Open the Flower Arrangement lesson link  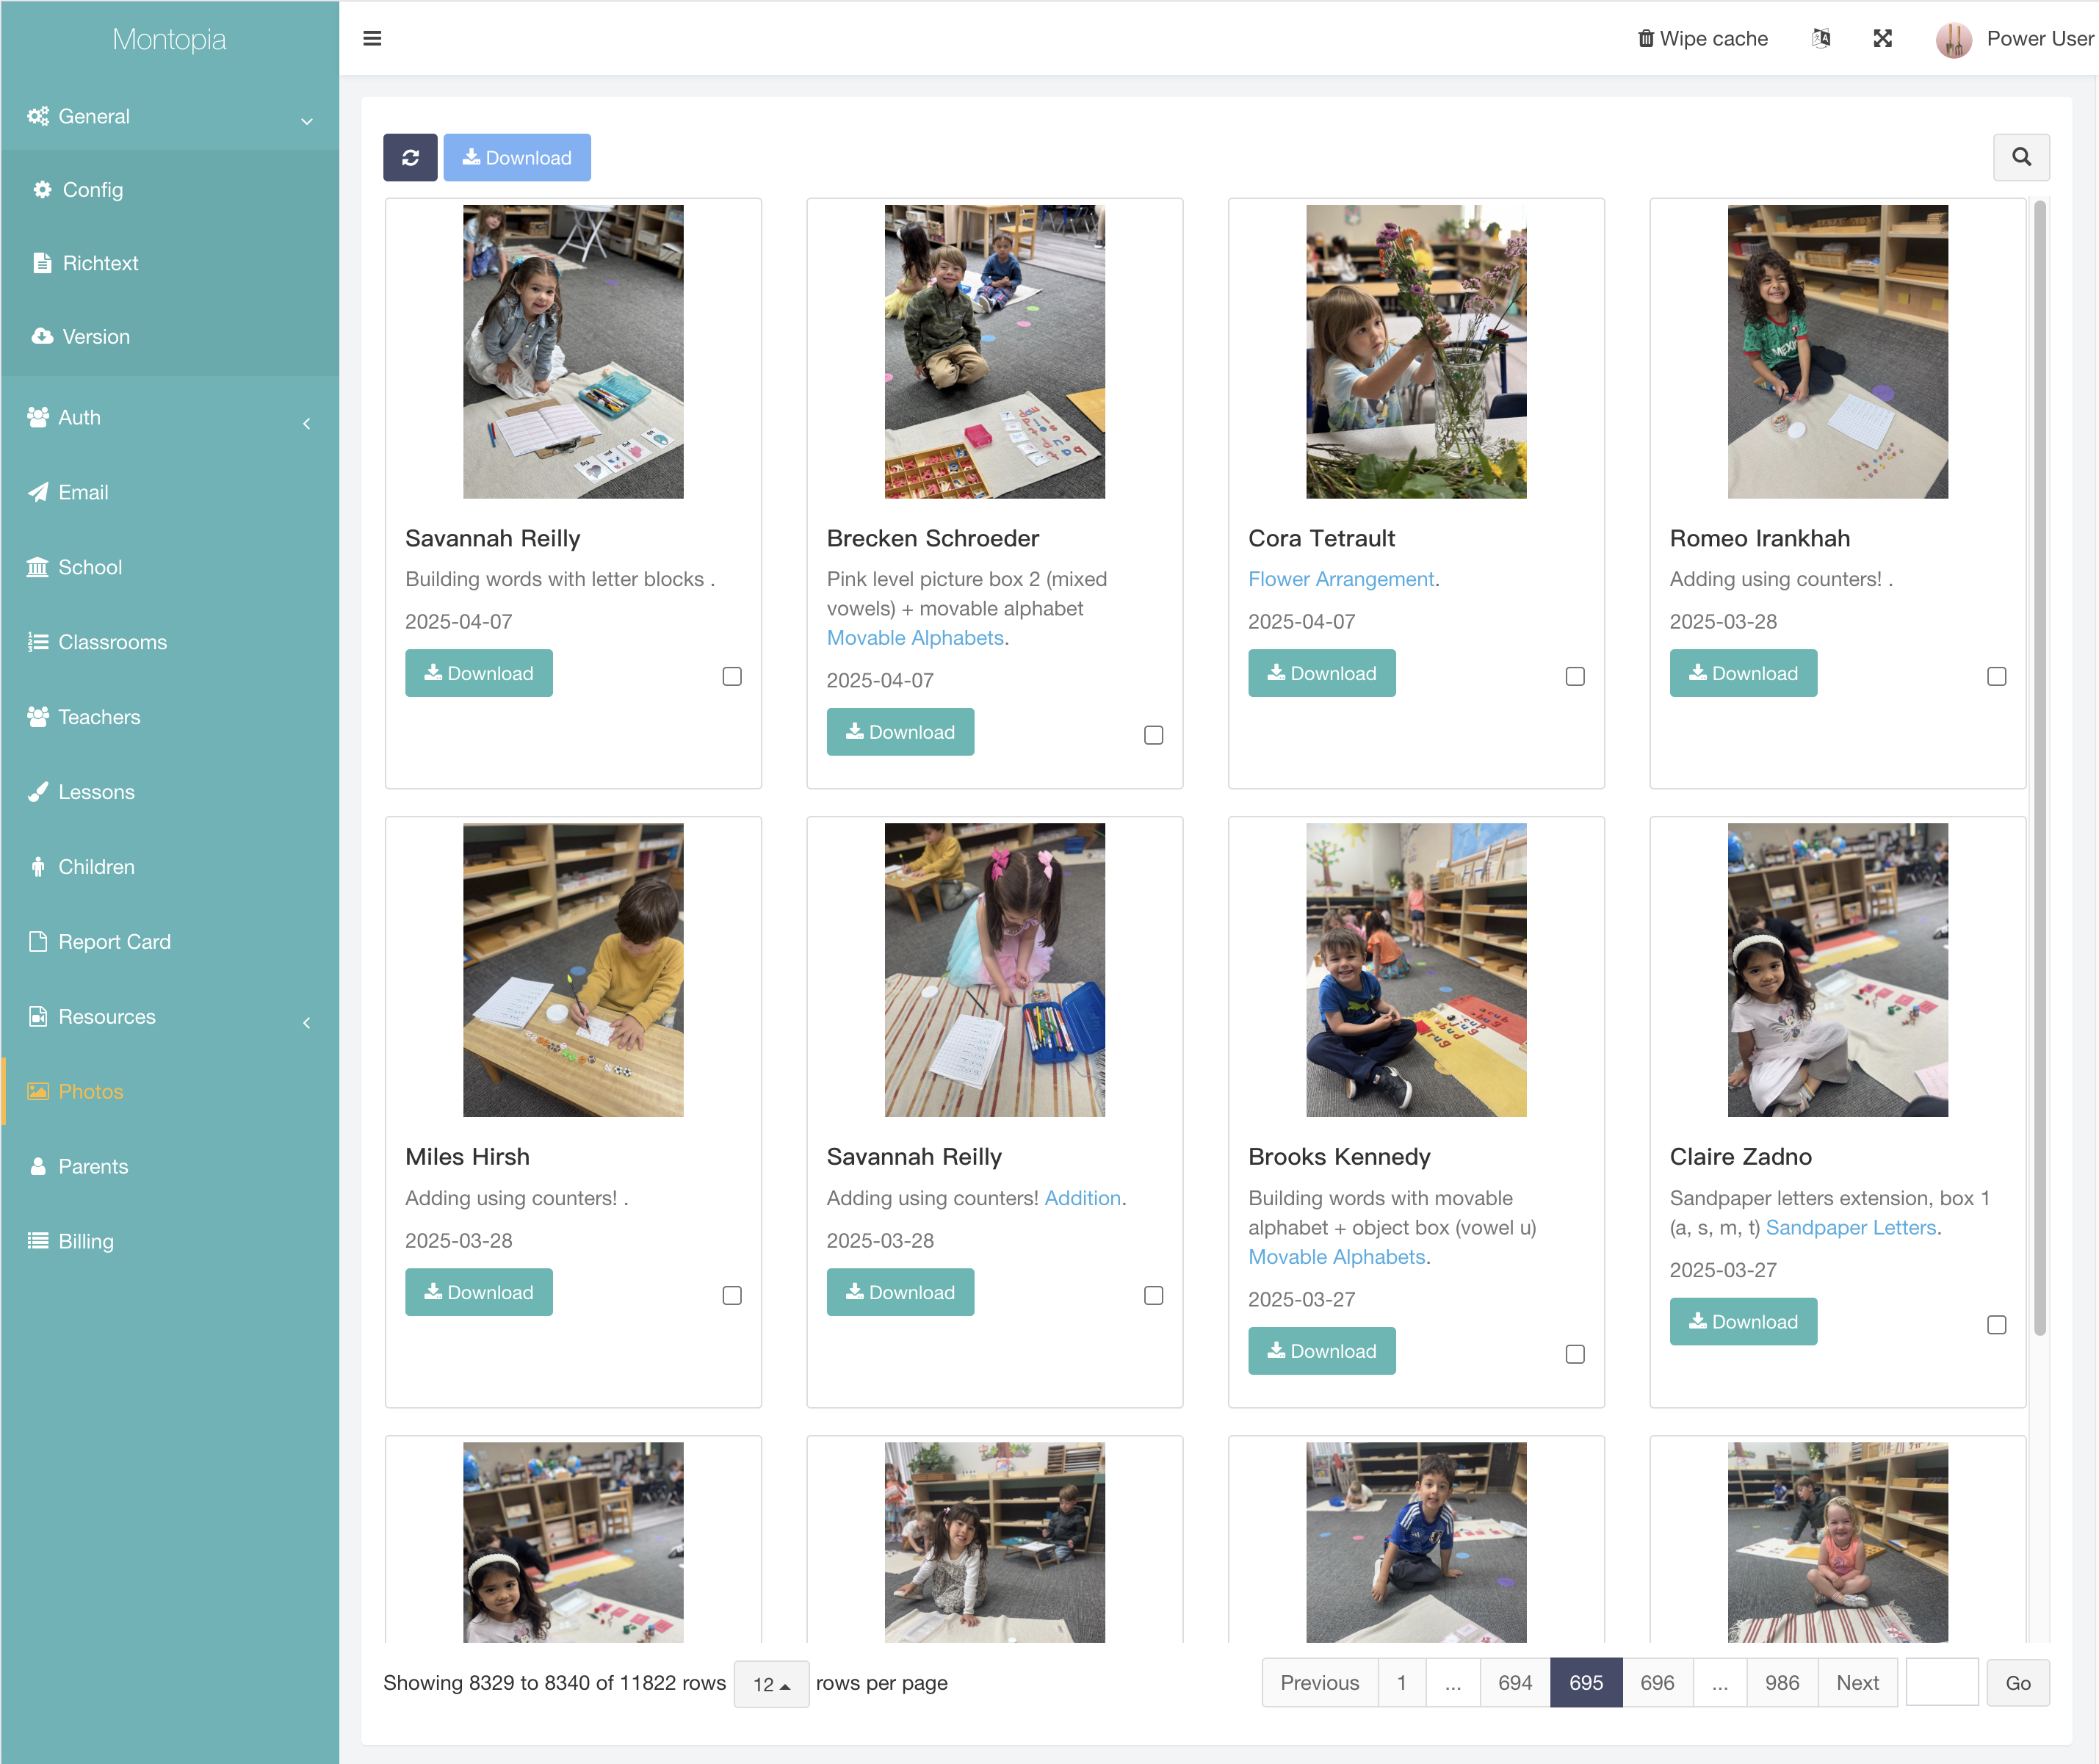tap(1341, 580)
